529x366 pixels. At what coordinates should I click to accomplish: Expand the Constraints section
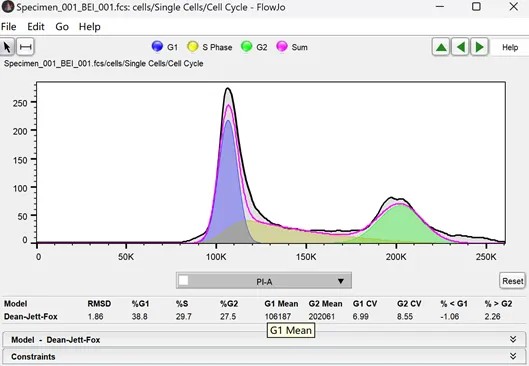click(264, 357)
